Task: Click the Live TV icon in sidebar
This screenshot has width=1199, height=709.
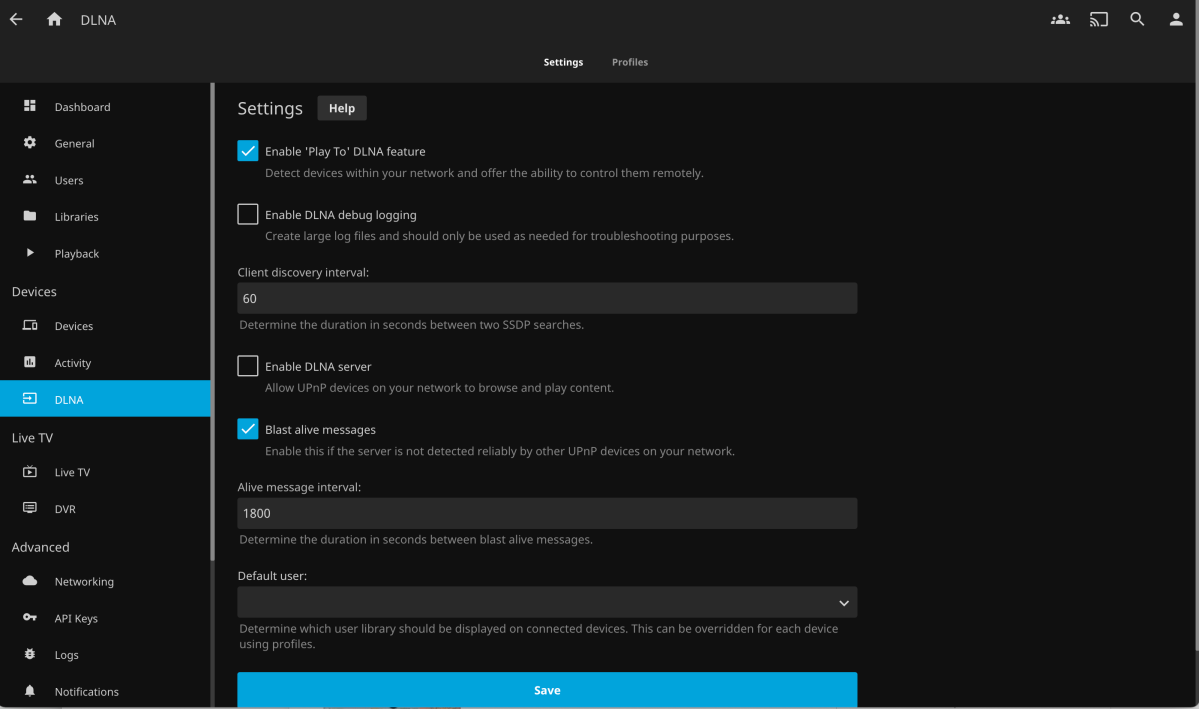Action: (x=30, y=471)
